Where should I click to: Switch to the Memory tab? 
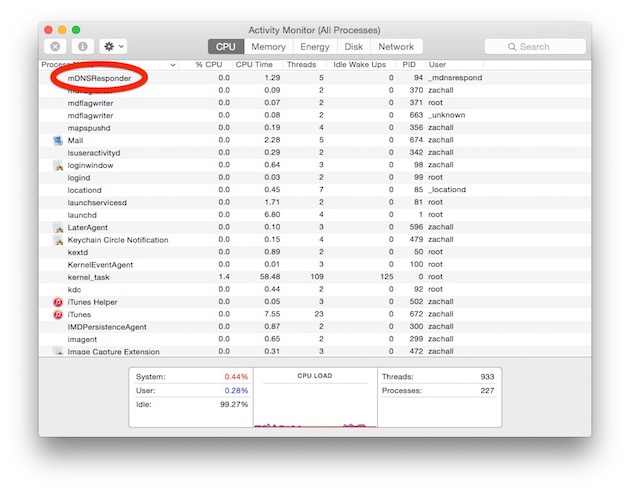pos(268,47)
